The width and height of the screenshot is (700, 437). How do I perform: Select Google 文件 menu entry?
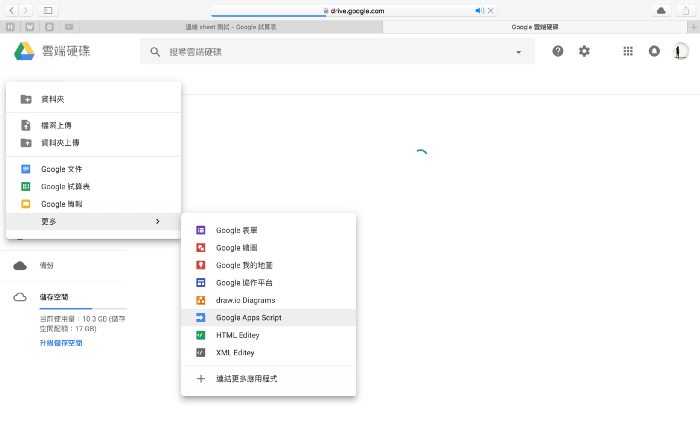pyautogui.click(x=93, y=169)
